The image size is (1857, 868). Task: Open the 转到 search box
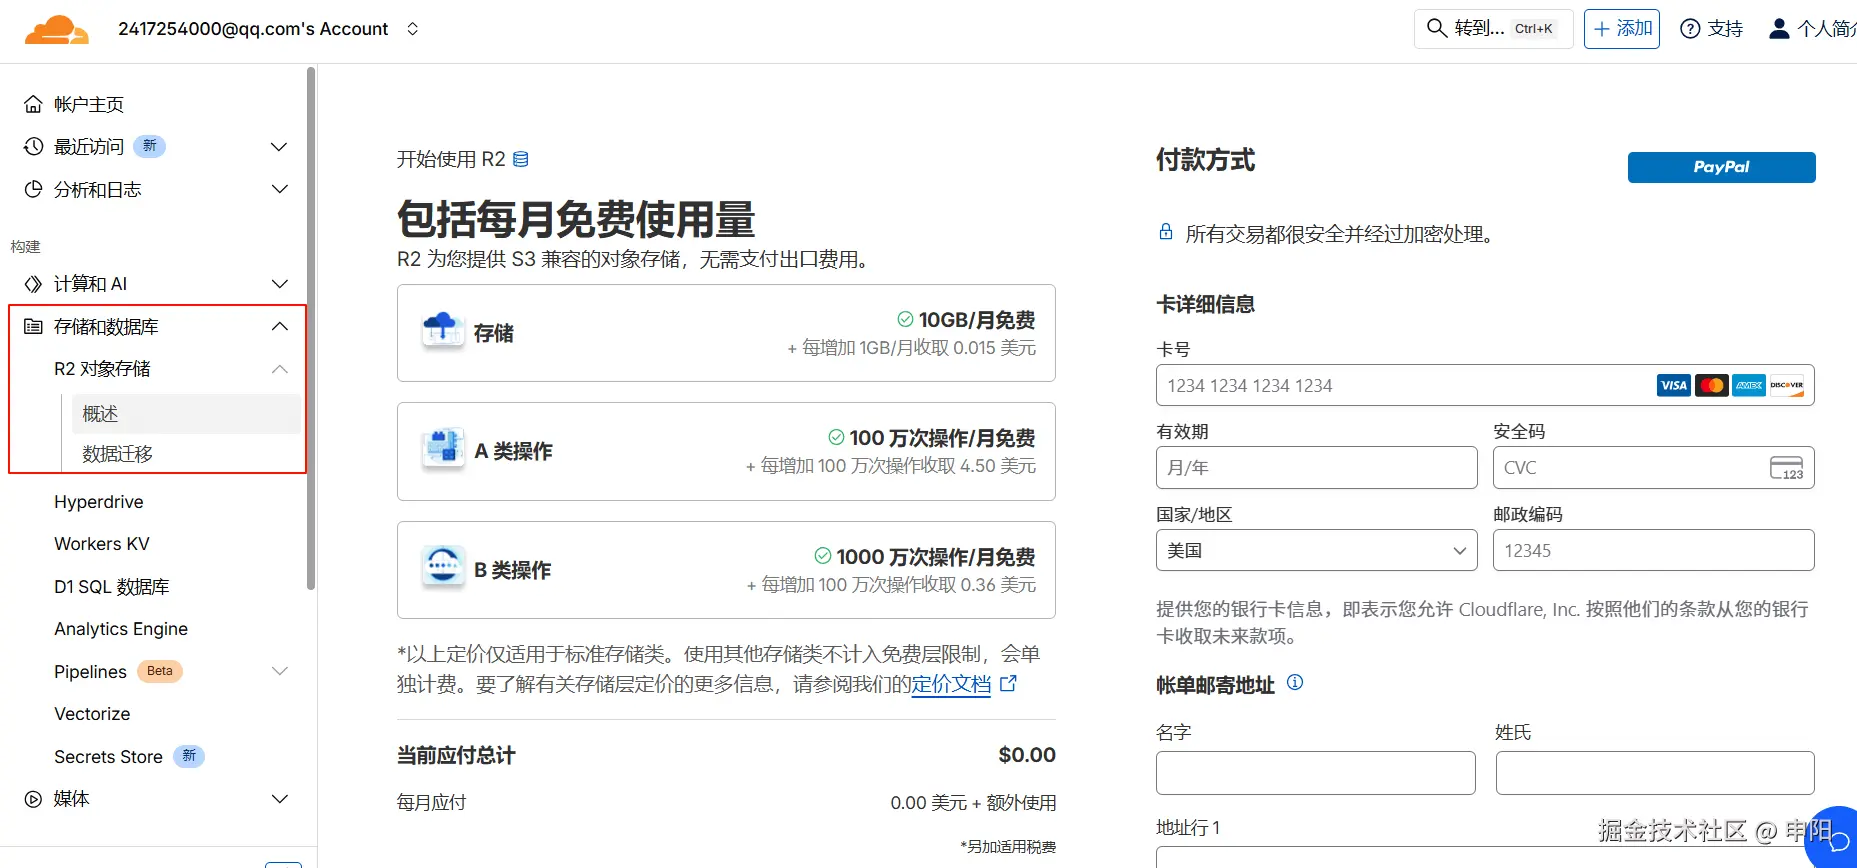click(x=1493, y=29)
